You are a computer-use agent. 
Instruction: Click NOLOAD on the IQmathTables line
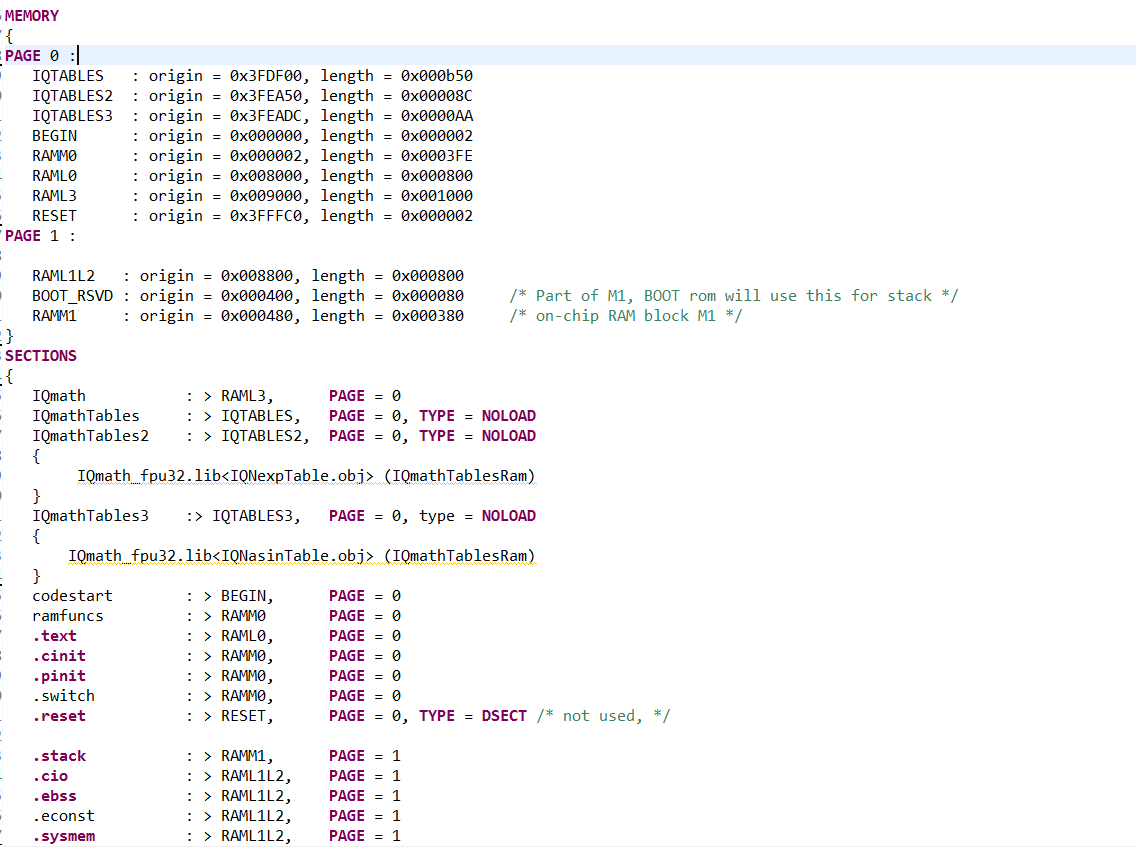[x=509, y=416]
